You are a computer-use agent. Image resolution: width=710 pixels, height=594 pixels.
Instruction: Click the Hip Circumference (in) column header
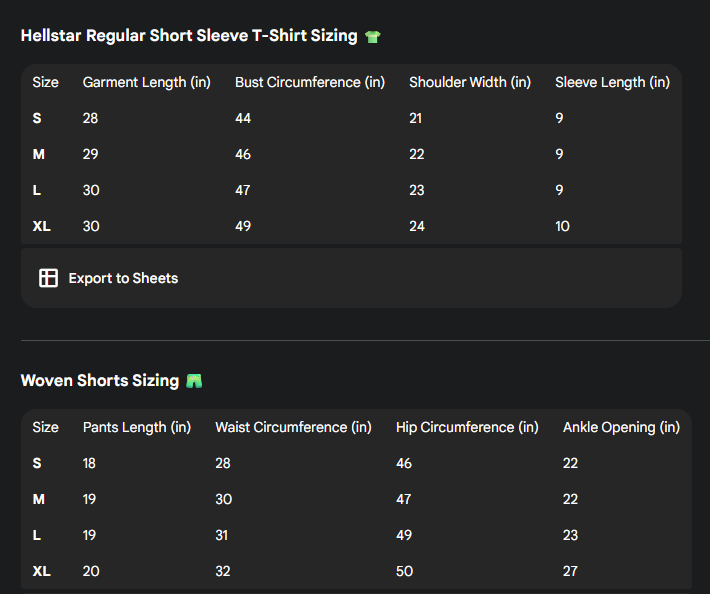pos(467,427)
